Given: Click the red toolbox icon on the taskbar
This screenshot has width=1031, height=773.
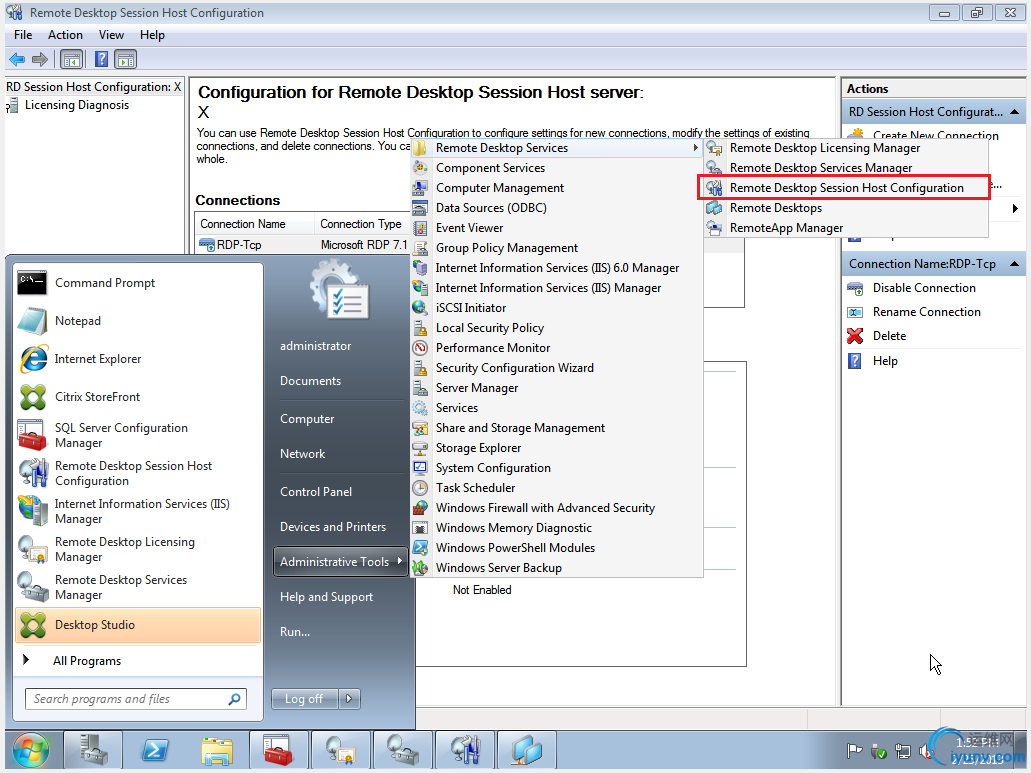Looking at the screenshot, I should [279, 750].
